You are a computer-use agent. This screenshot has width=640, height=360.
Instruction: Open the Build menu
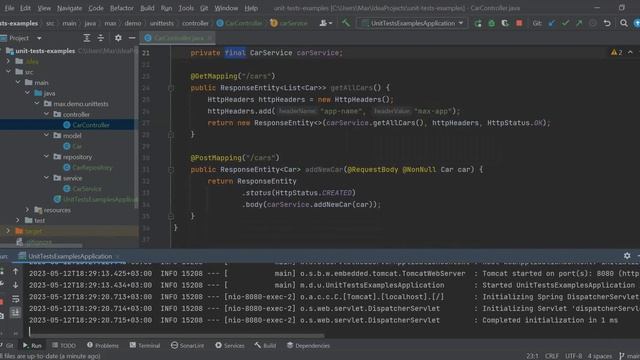[147, 8]
